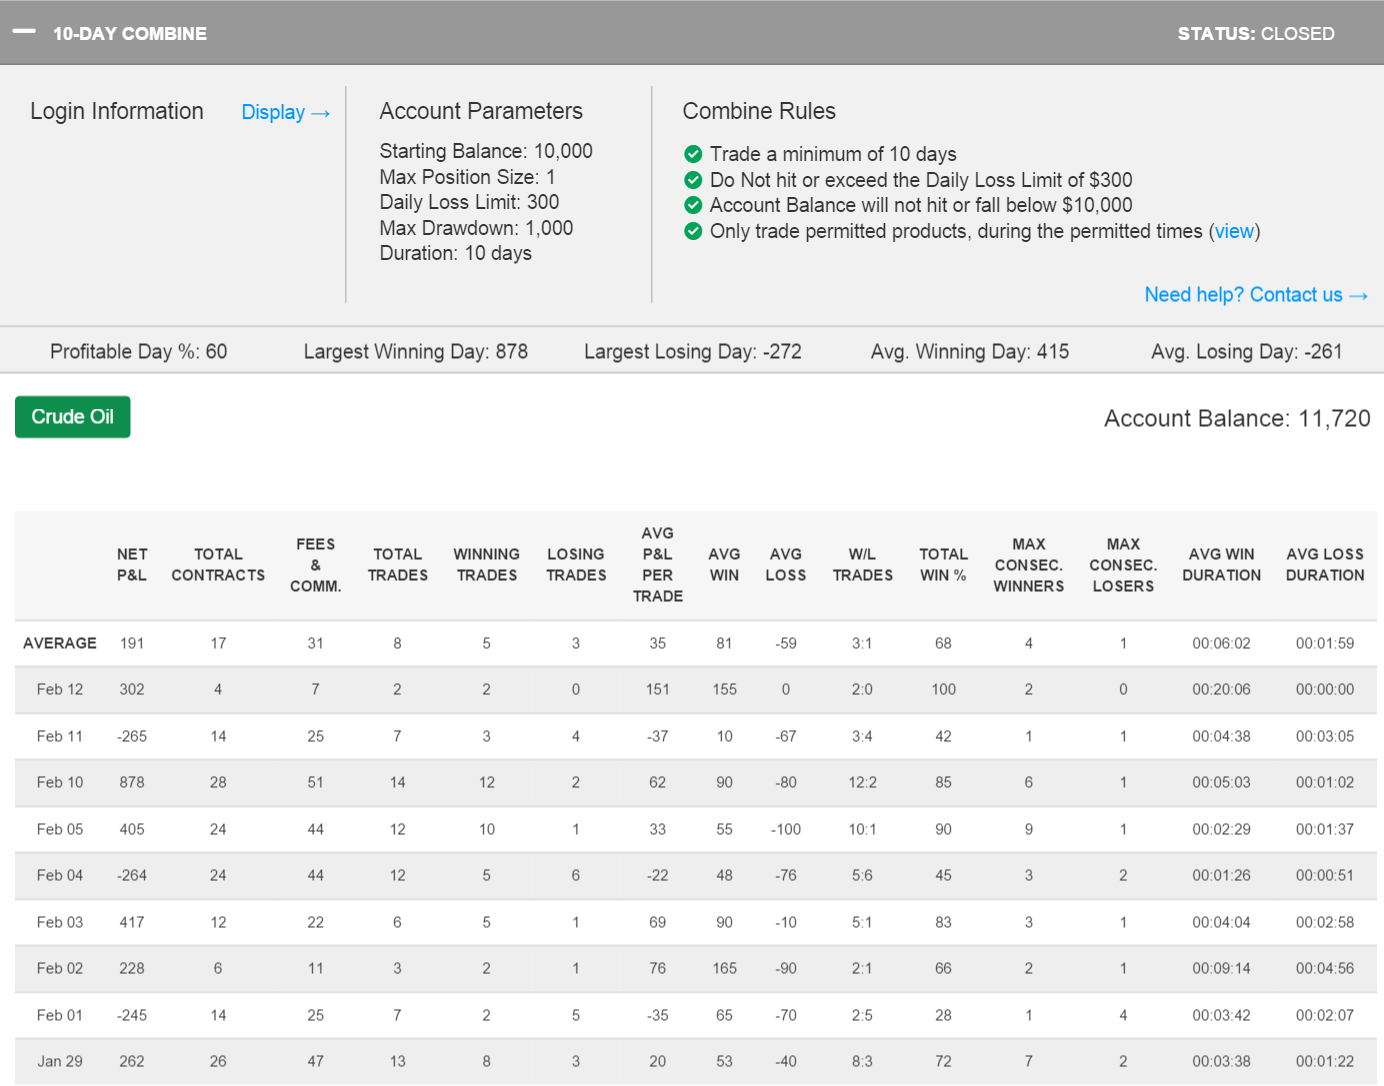Open the permitted products 'view' link

coord(1234,231)
